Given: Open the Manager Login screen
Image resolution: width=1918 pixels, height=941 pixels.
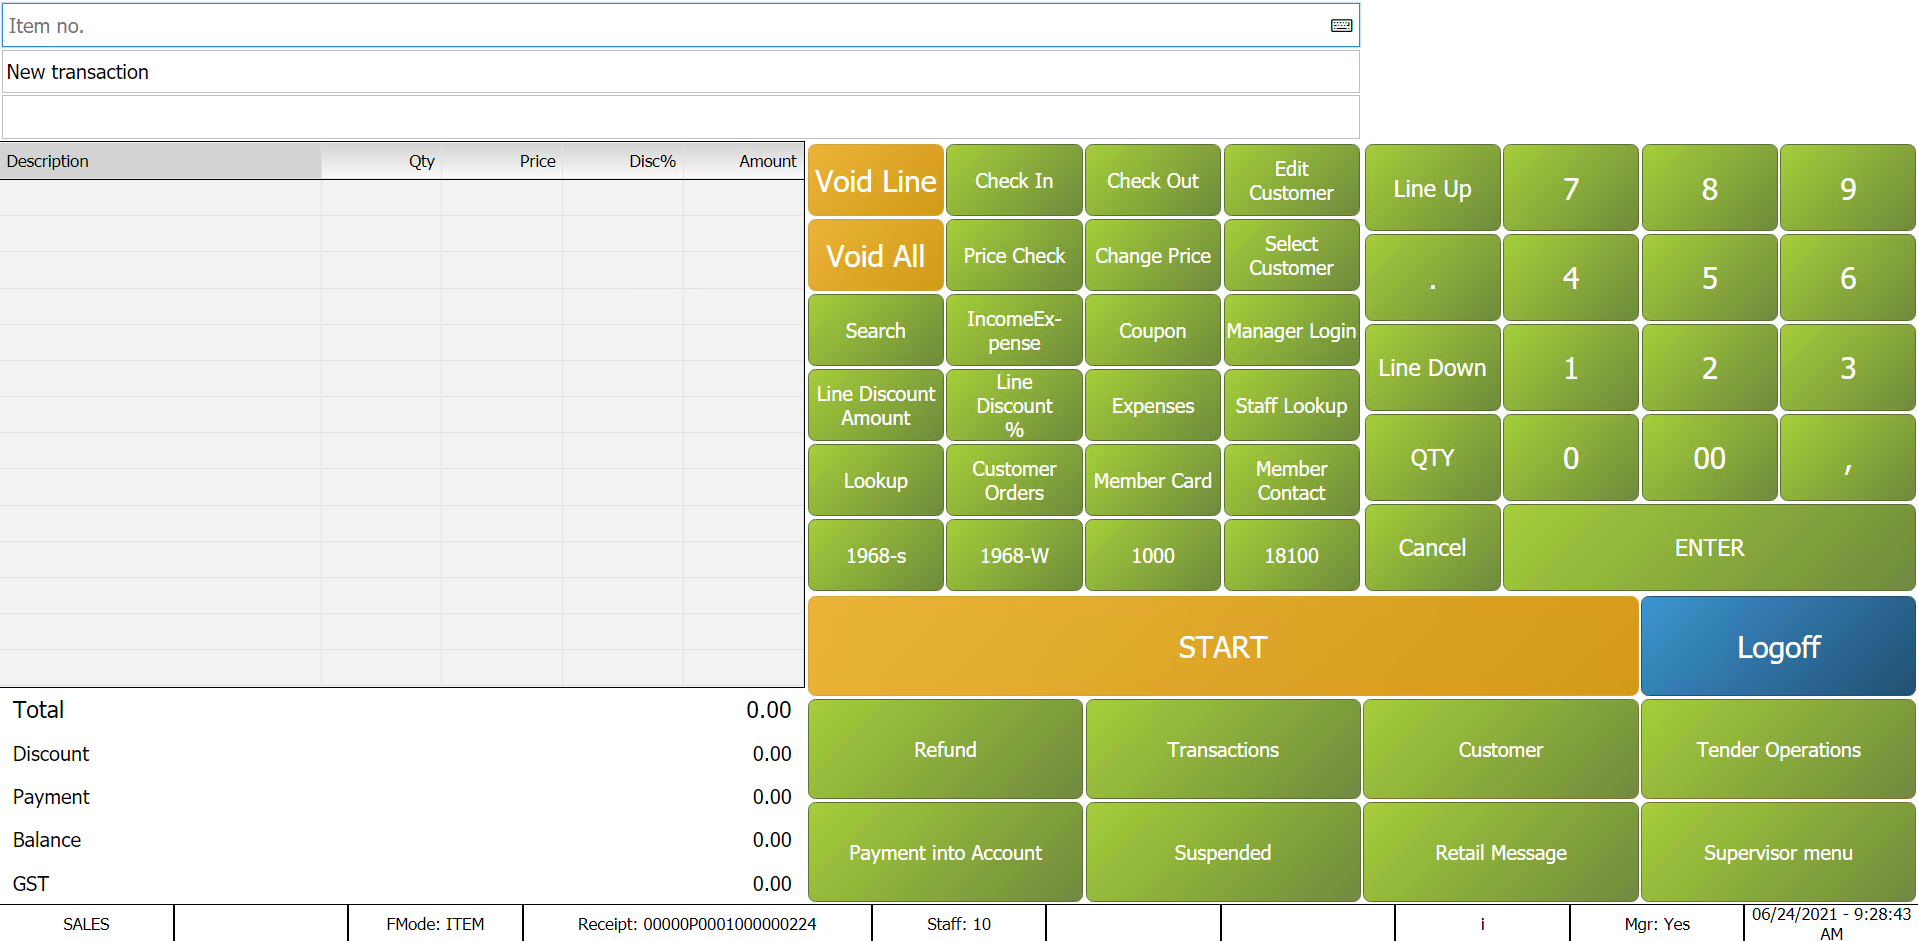Looking at the screenshot, I should pos(1290,331).
